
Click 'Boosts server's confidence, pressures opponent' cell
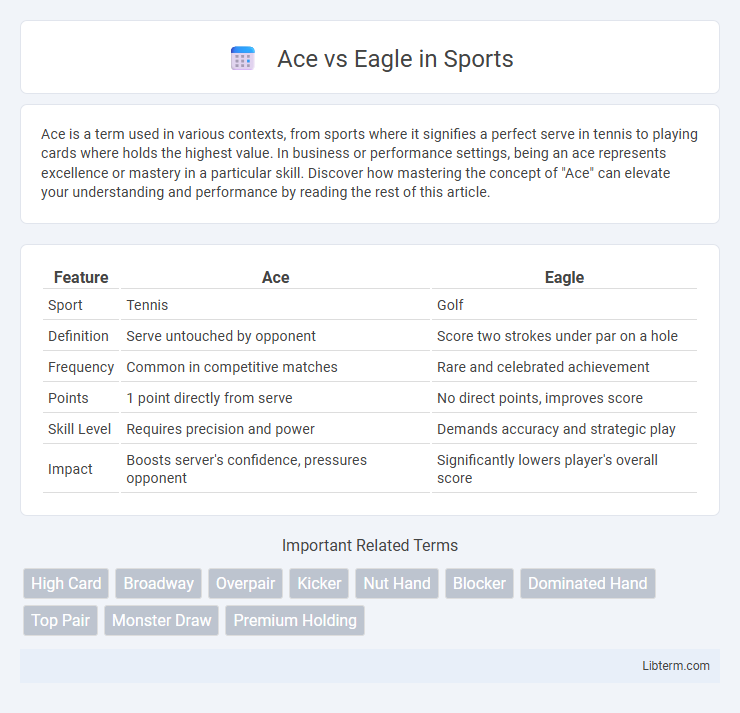coord(276,469)
